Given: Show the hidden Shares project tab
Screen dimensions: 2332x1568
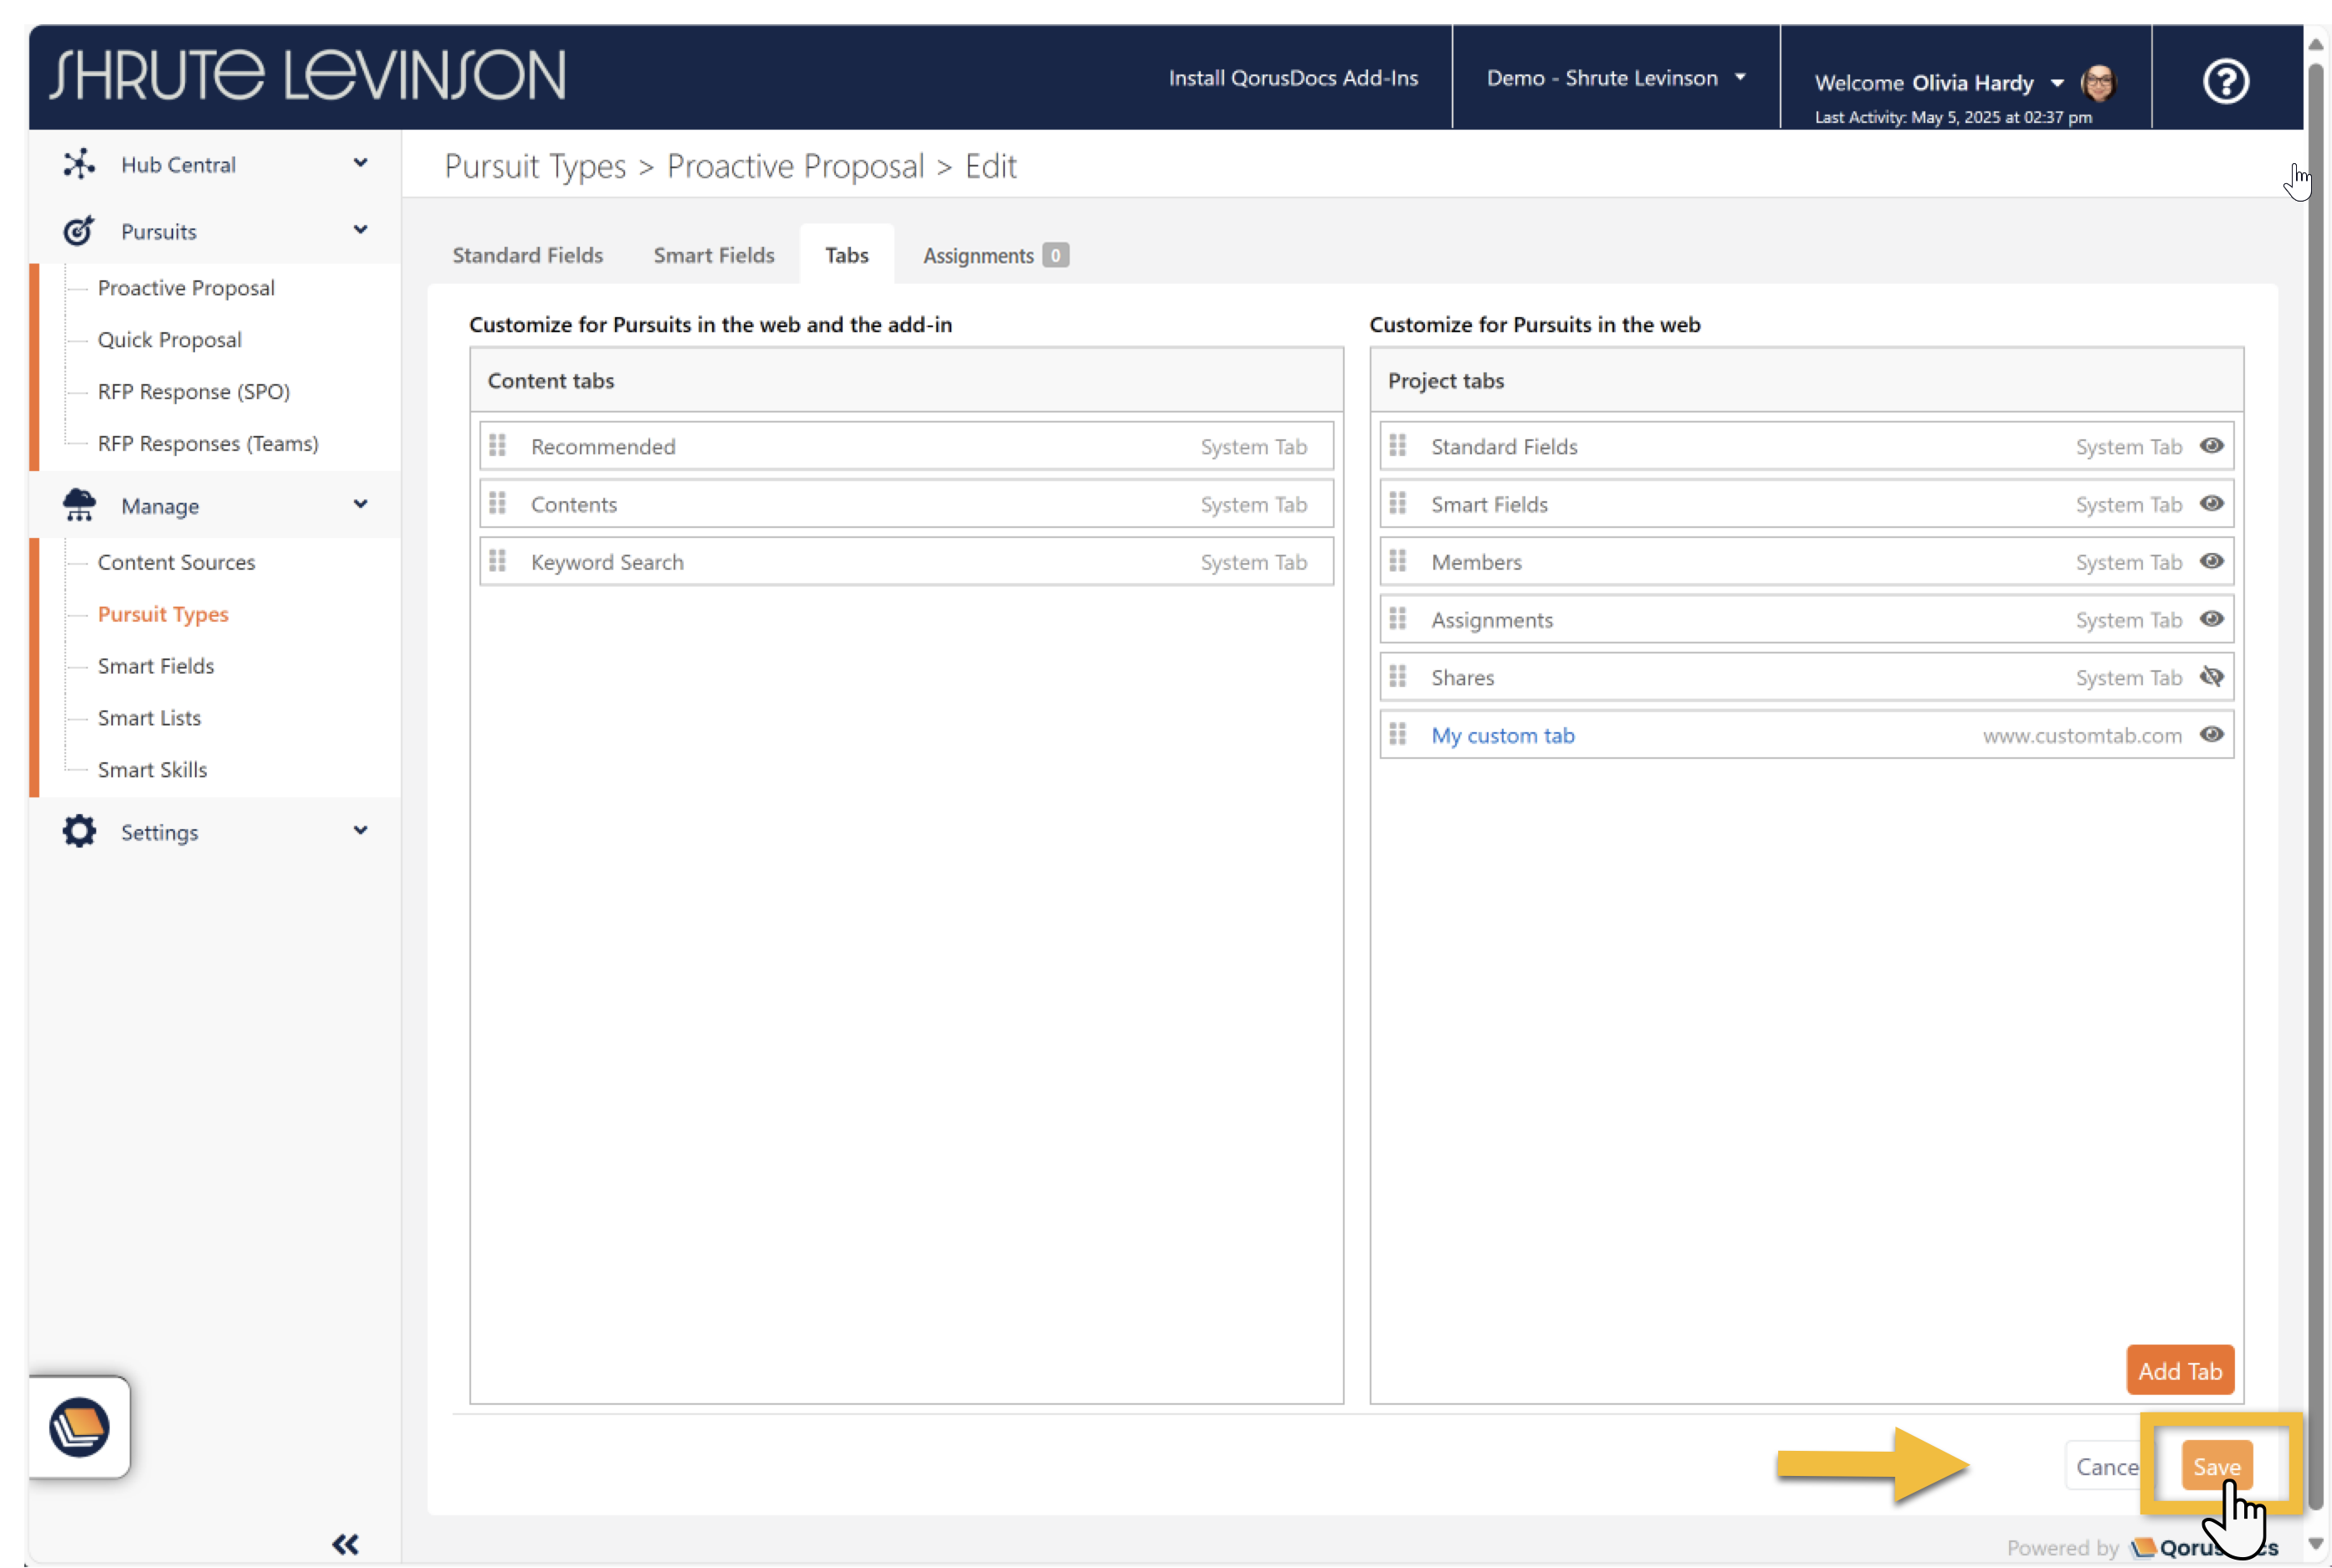Looking at the screenshot, I should pos(2211,677).
